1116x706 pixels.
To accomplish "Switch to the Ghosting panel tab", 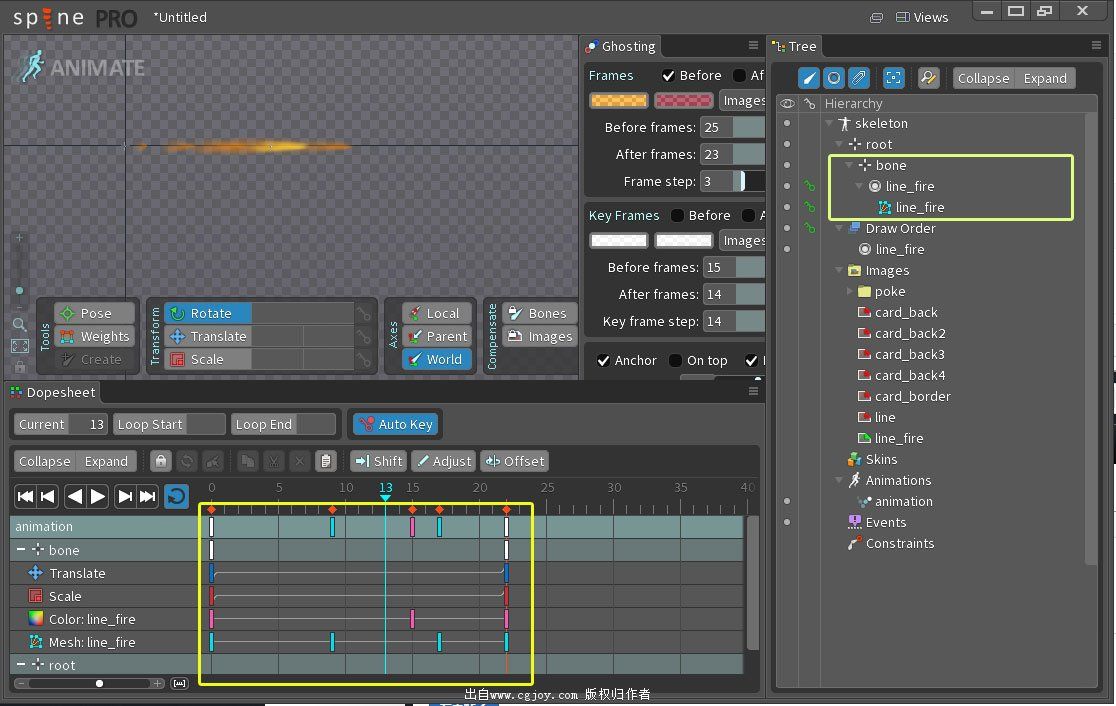I will [621, 46].
